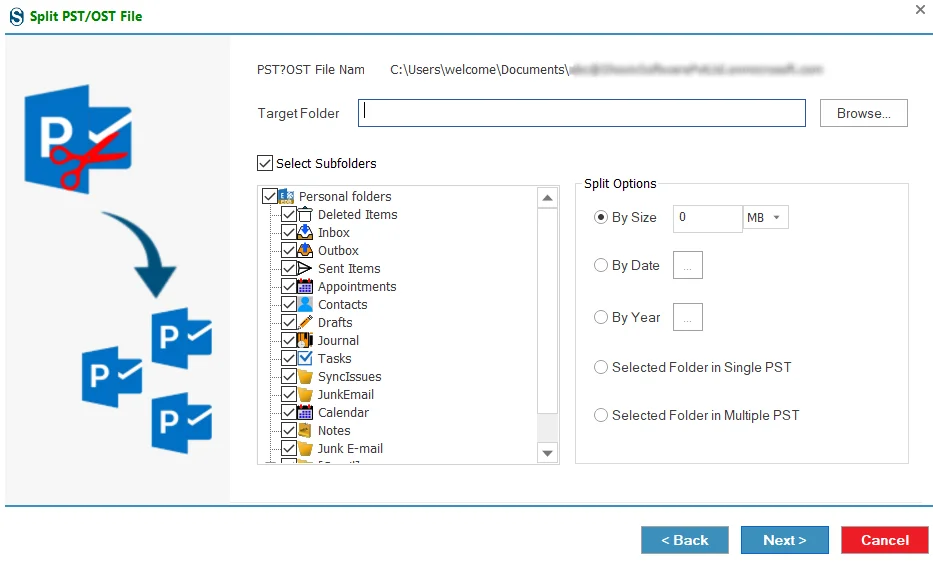Click the Personal folders root icon

coord(286,196)
